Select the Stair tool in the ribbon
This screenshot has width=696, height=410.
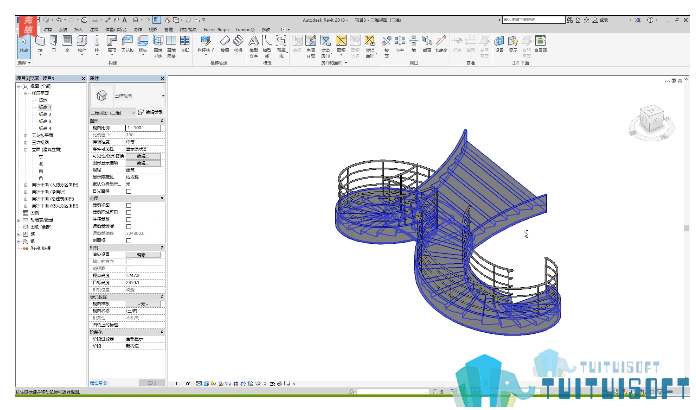[x=238, y=44]
